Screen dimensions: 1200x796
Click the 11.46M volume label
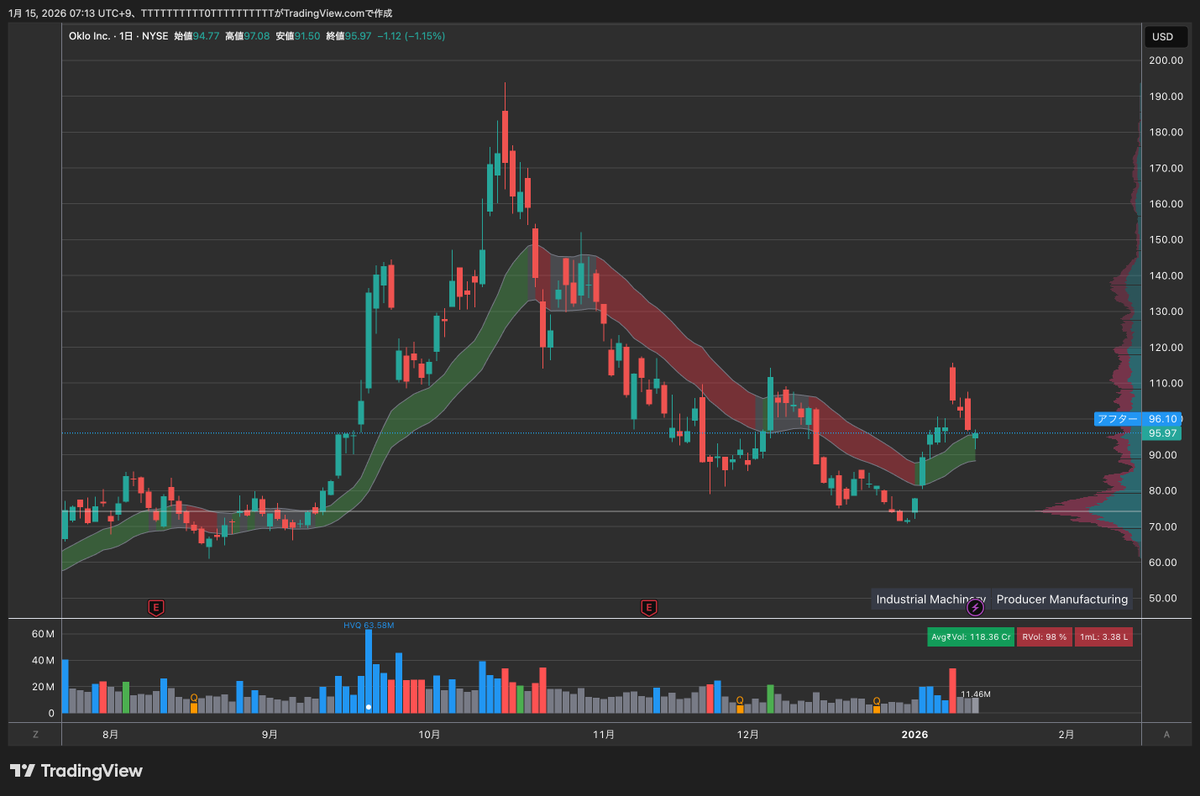click(975, 693)
